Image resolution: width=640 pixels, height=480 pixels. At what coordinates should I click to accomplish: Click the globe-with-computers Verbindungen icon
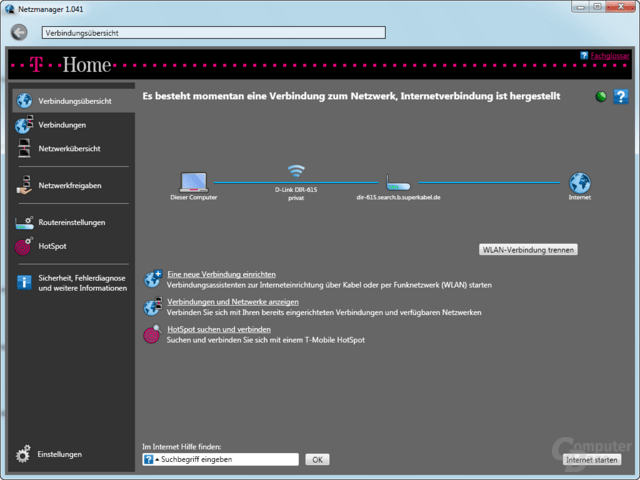tap(24, 124)
